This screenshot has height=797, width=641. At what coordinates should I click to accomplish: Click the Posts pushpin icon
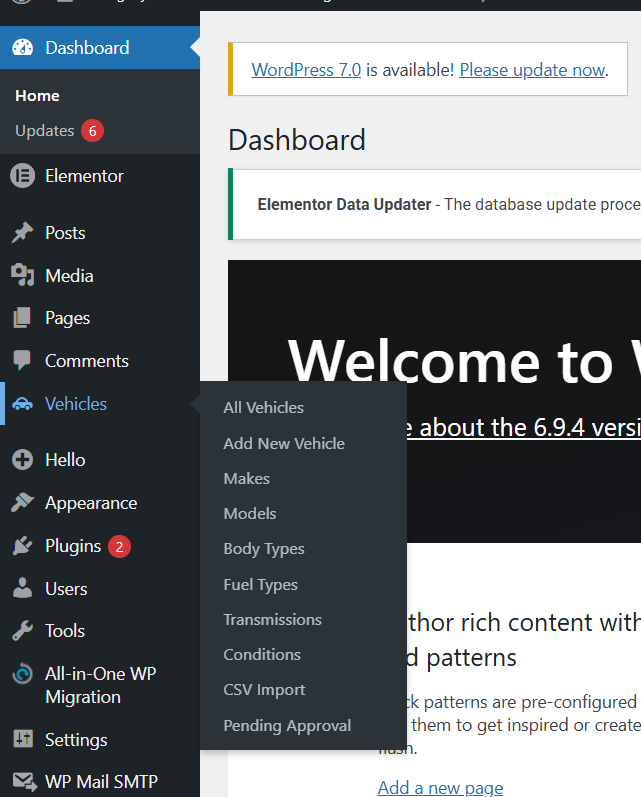tap(22, 233)
